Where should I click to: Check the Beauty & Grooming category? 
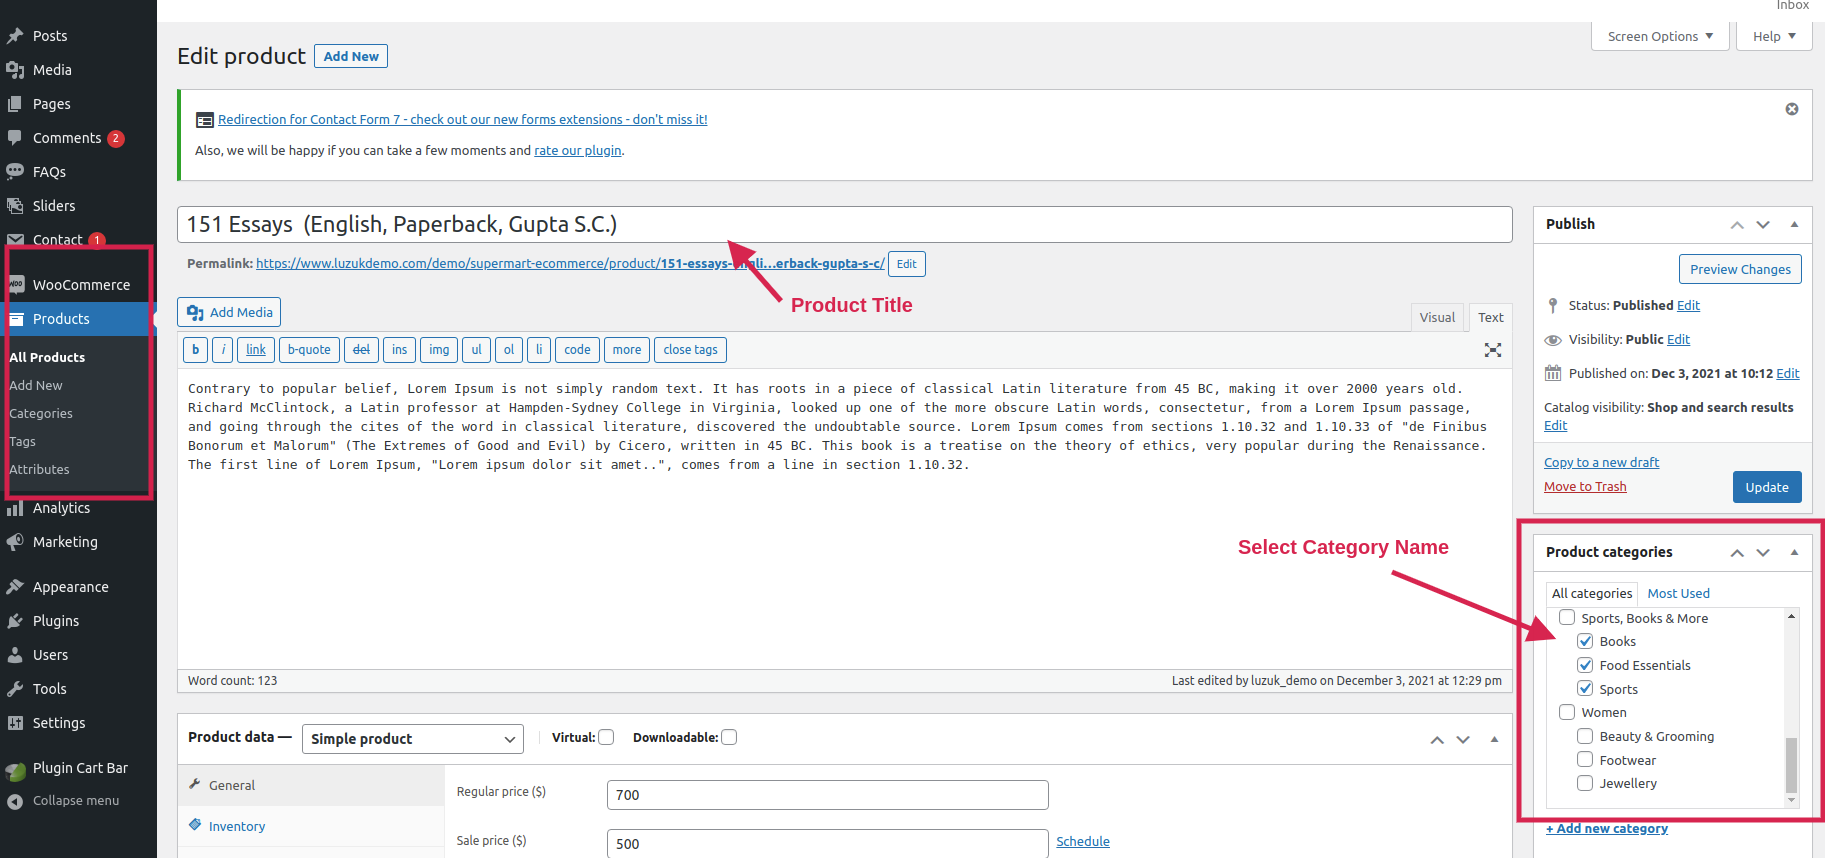[1585, 736]
